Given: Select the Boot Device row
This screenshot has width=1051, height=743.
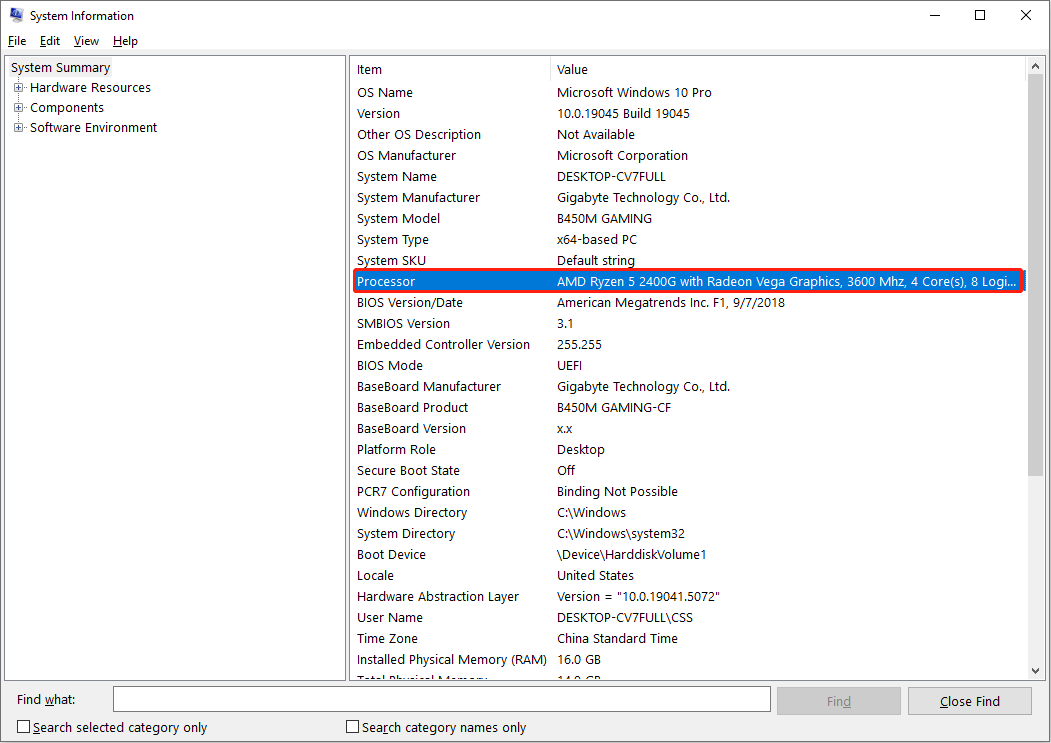Looking at the screenshot, I should coord(688,555).
